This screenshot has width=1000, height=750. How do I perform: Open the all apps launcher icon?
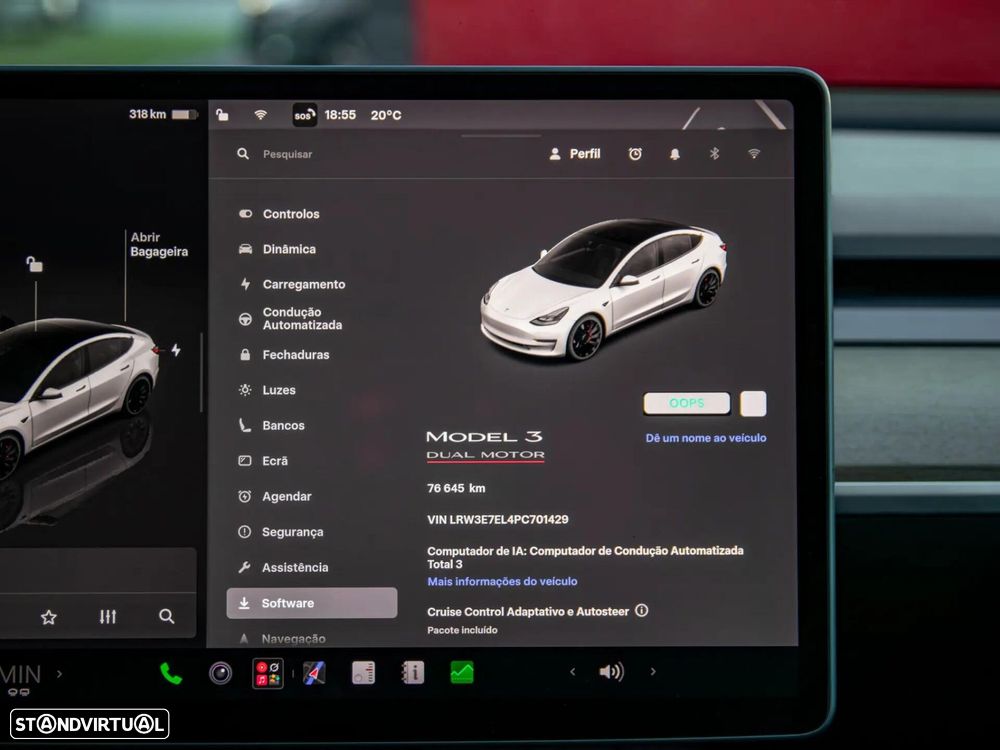coord(268,673)
